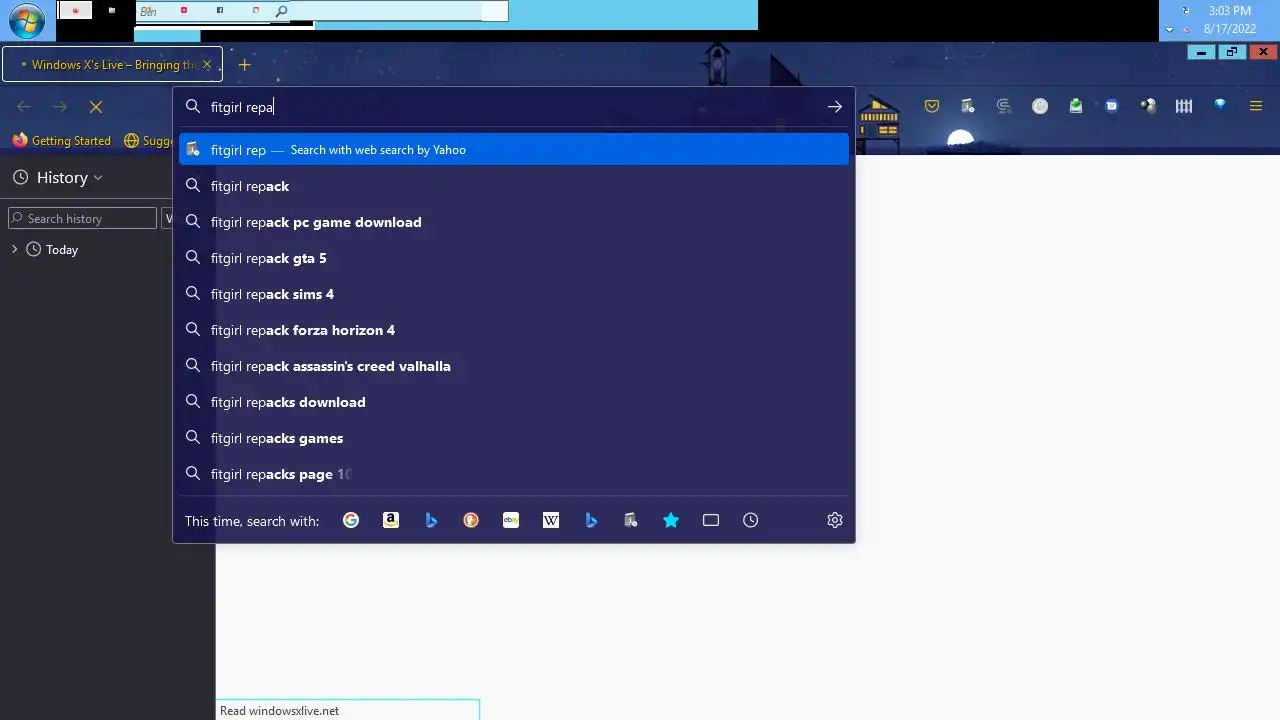The height and width of the screenshot is (720, 1280).
Task: Choose 'fitgirl repack sims 4' suggestion
Action: [x=514, y=294]
